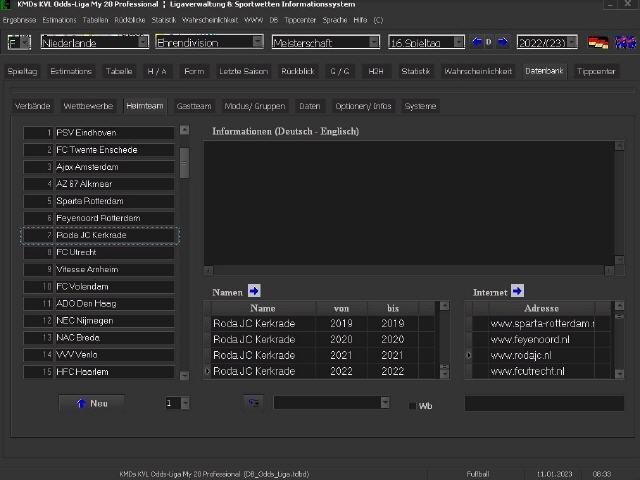Click up arrow of Internet table scrollbar
640x480 pixels.
[x=619, y=305]
